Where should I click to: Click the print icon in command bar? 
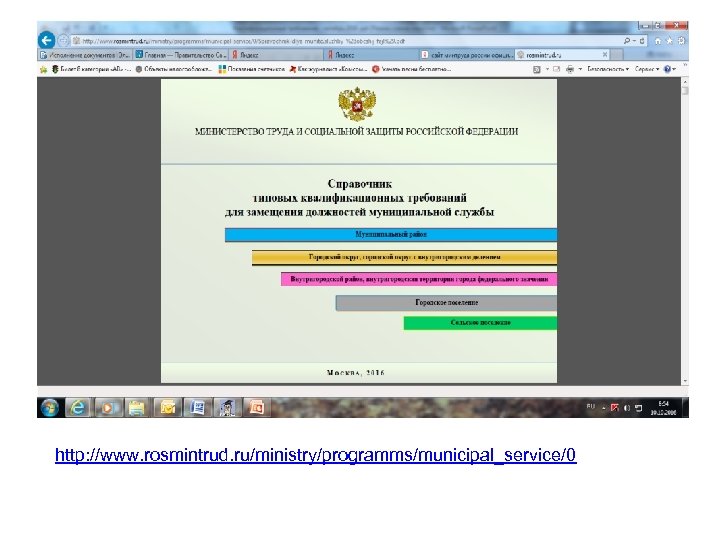[x=570, y=69]
